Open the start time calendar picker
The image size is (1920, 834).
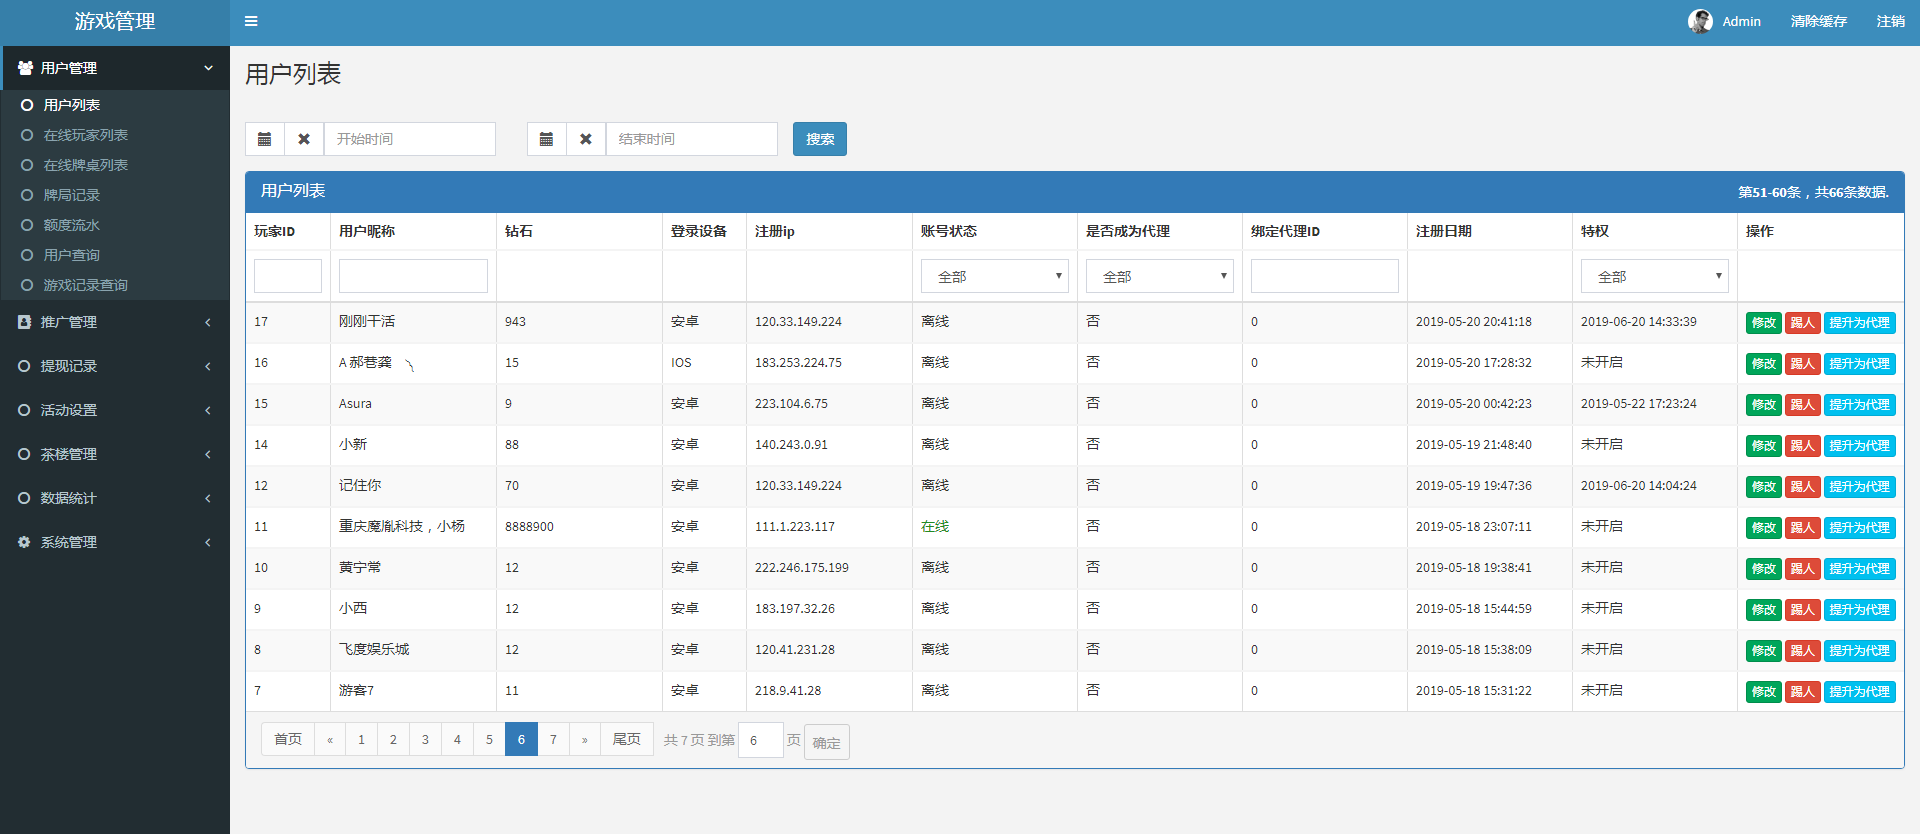[x=265, y=139]
